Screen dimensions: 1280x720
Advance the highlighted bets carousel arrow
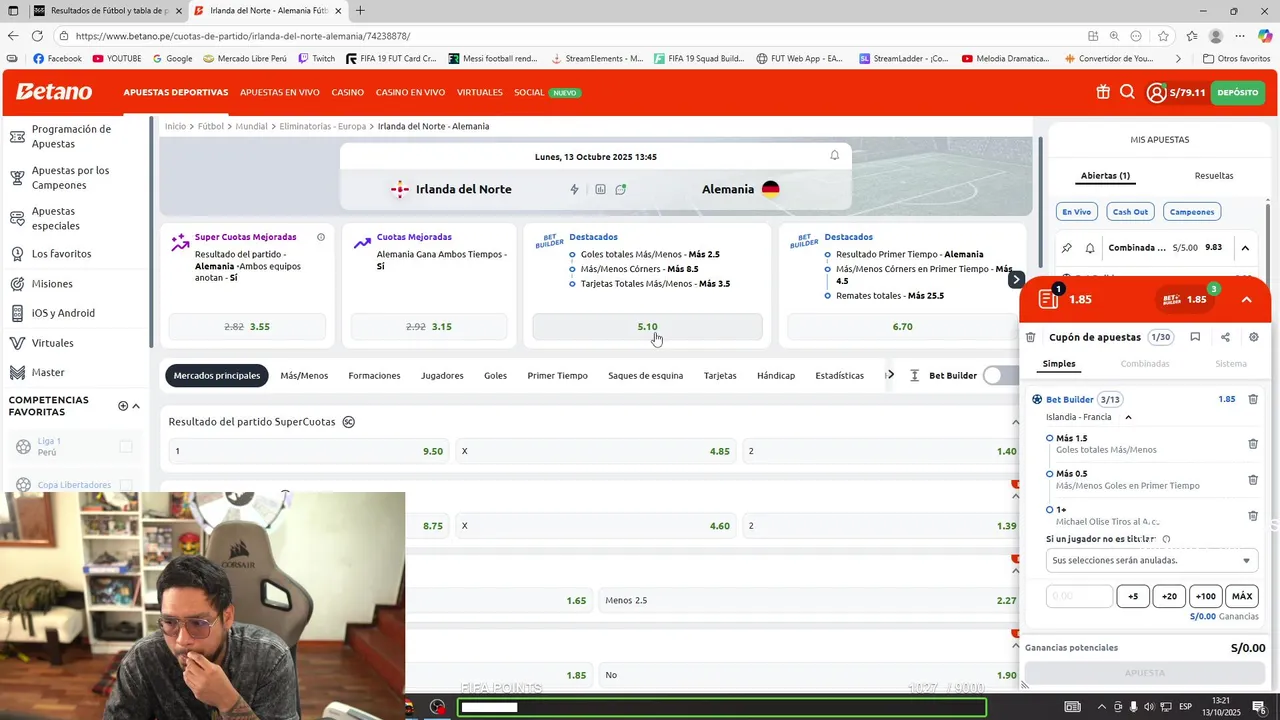pyautogui.click(x=1016, y=280)
